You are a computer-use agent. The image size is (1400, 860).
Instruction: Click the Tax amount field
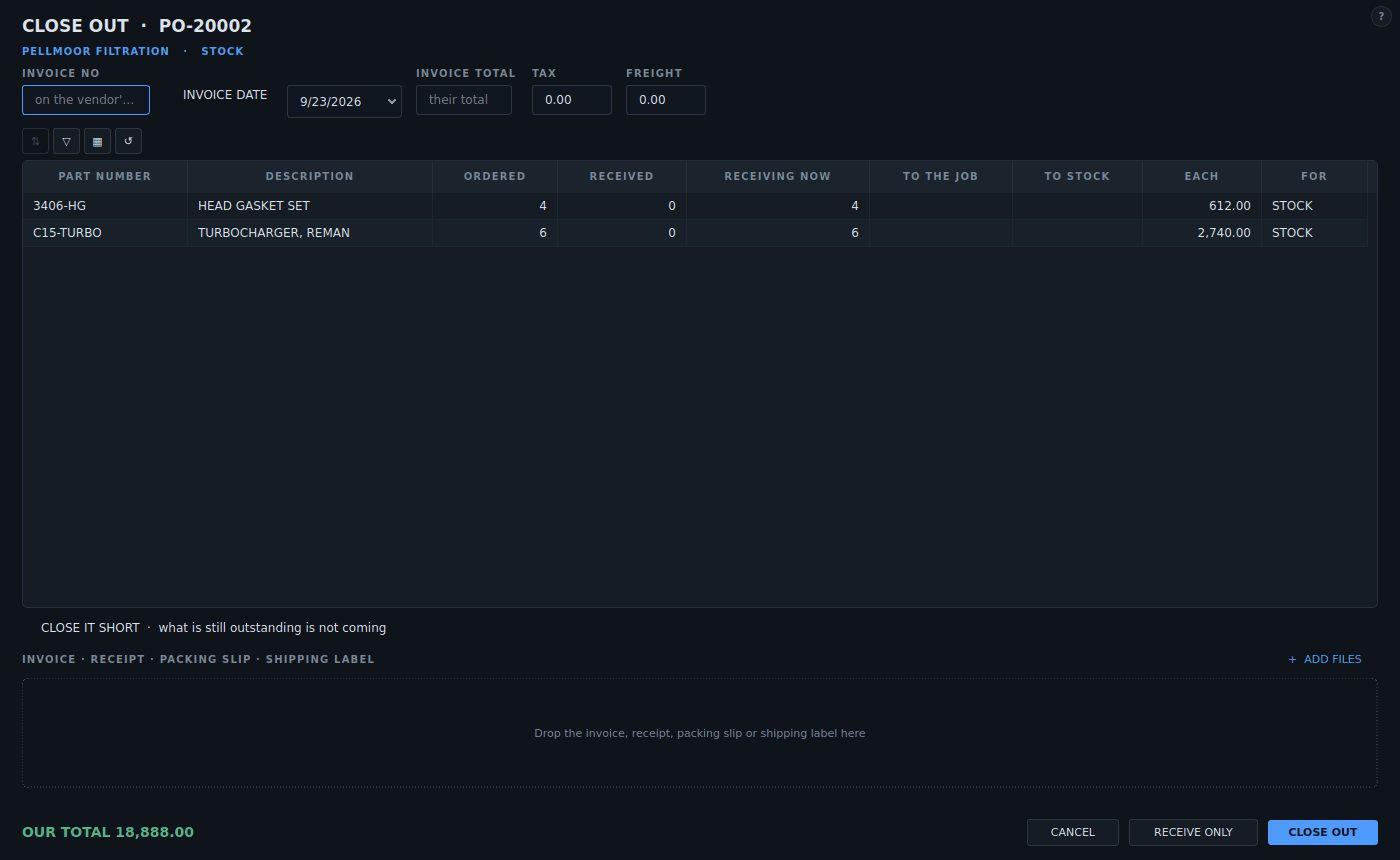tap(572, 100)
